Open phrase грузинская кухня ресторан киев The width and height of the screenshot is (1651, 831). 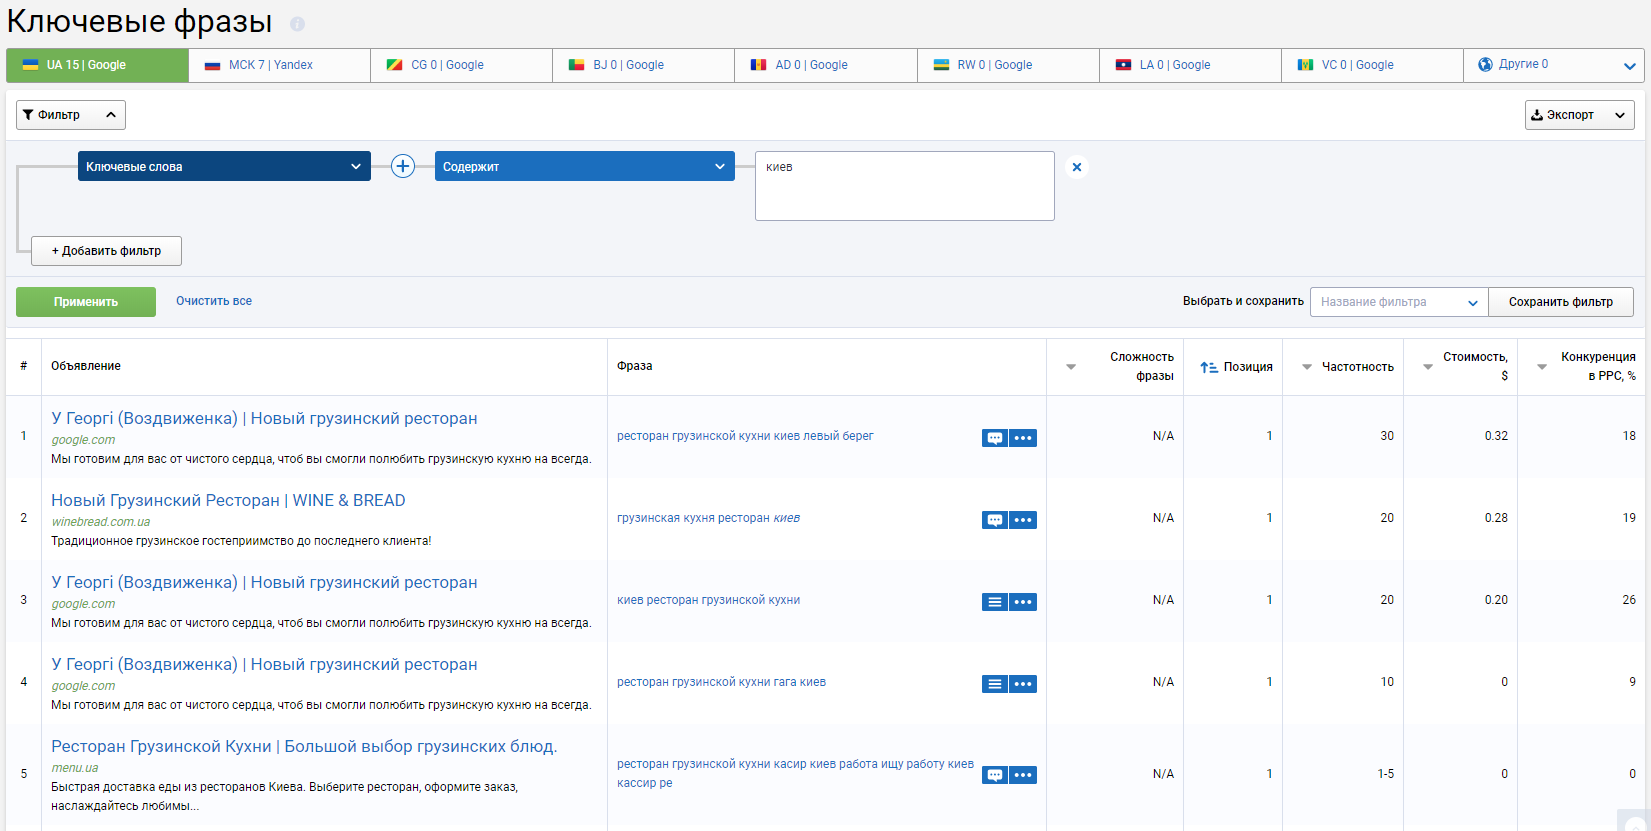pyautogui.click(x=708, y=518)
